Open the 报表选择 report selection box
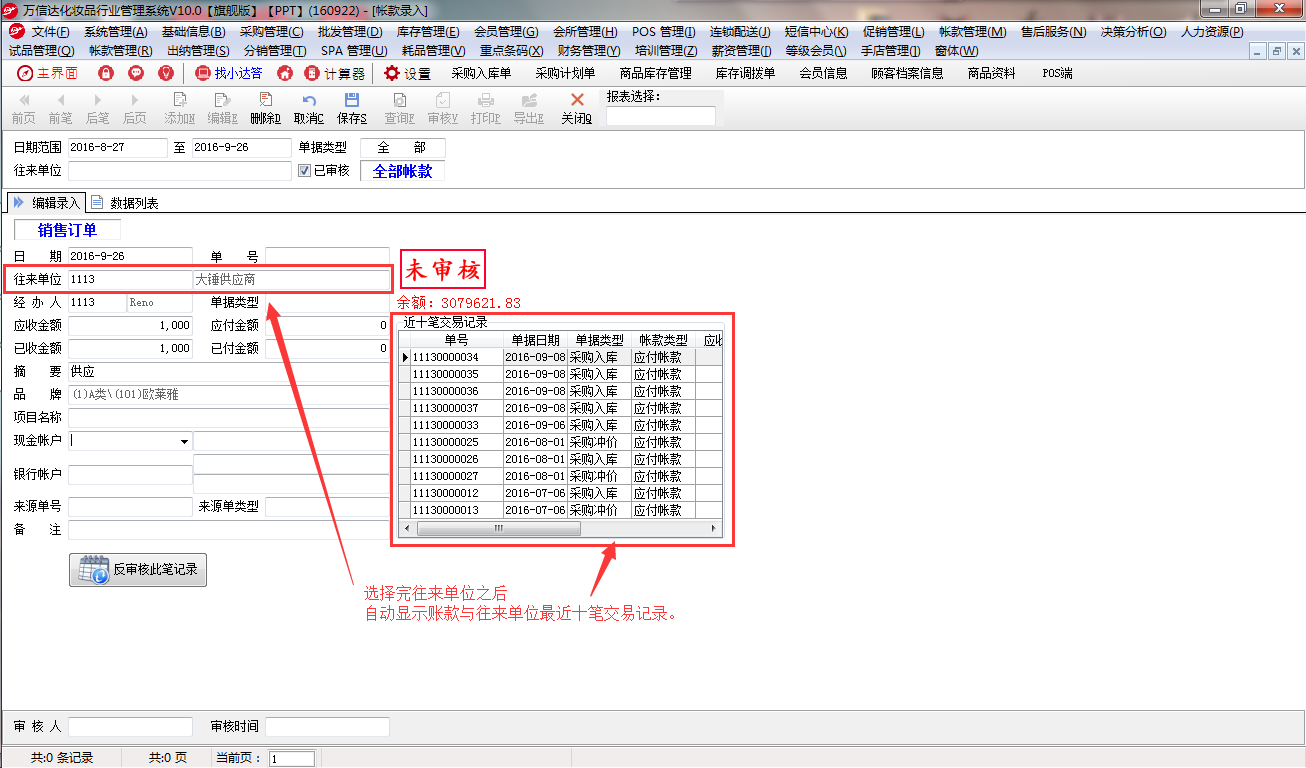The image size is (1306, 768). point(661,116)
